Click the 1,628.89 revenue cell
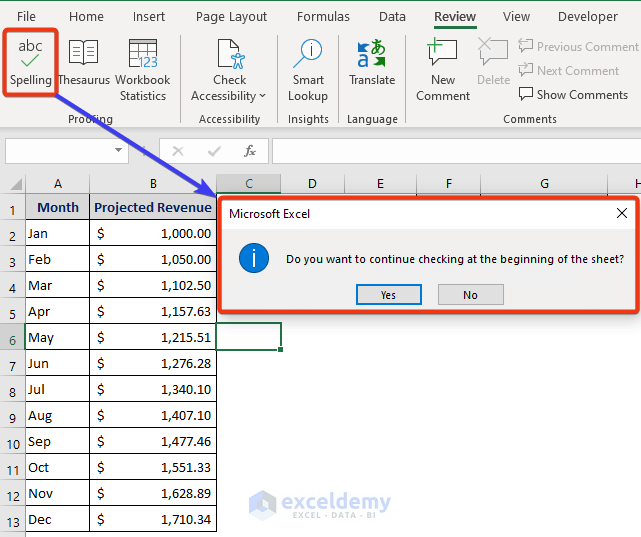Viewport: 641px width, 537px height. tap(153, 493)
